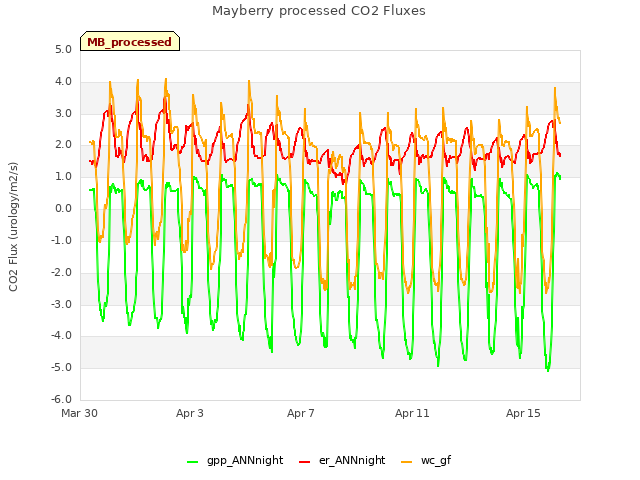Toggle the gpp_ANNnight legend label
This screenshot has width=640, height=480.
coord(245,460)
